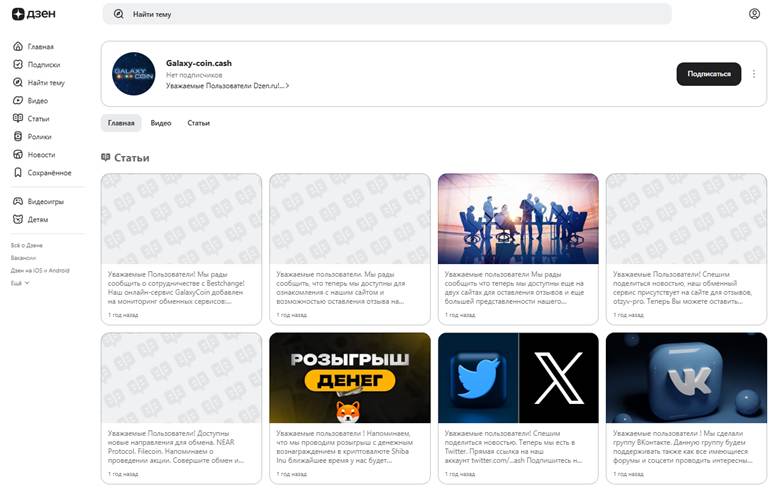
Task: Click the Galaxy-coin.cash channel title
Action: pyautogui.click(x=199, y=63)
